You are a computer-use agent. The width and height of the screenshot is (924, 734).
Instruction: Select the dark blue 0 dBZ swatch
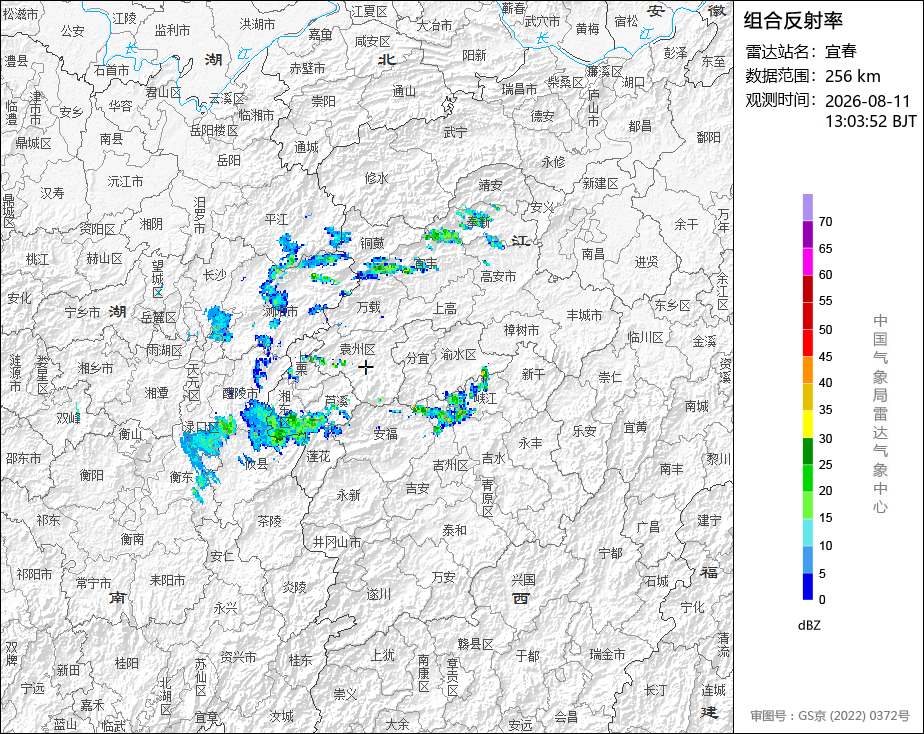pyautogui.click(x=807, y=587)
